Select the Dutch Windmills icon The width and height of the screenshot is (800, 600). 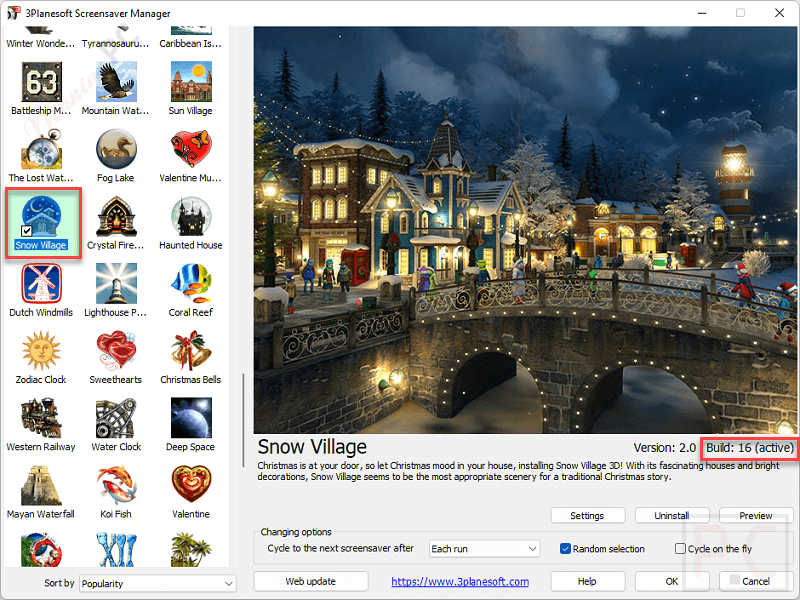click(x=41, y=283)
